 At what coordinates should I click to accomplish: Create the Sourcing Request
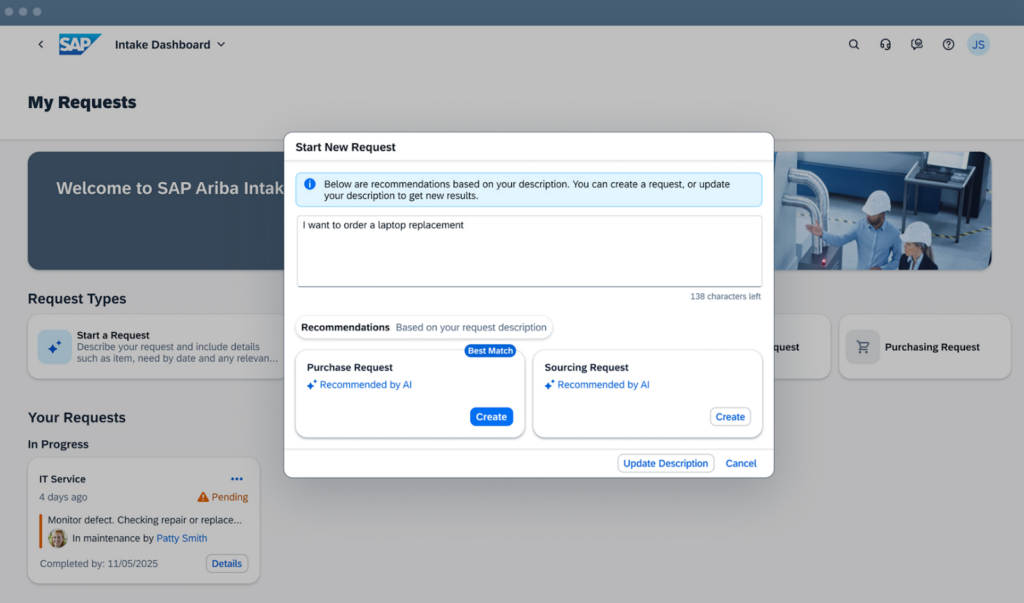pos(730,417)
